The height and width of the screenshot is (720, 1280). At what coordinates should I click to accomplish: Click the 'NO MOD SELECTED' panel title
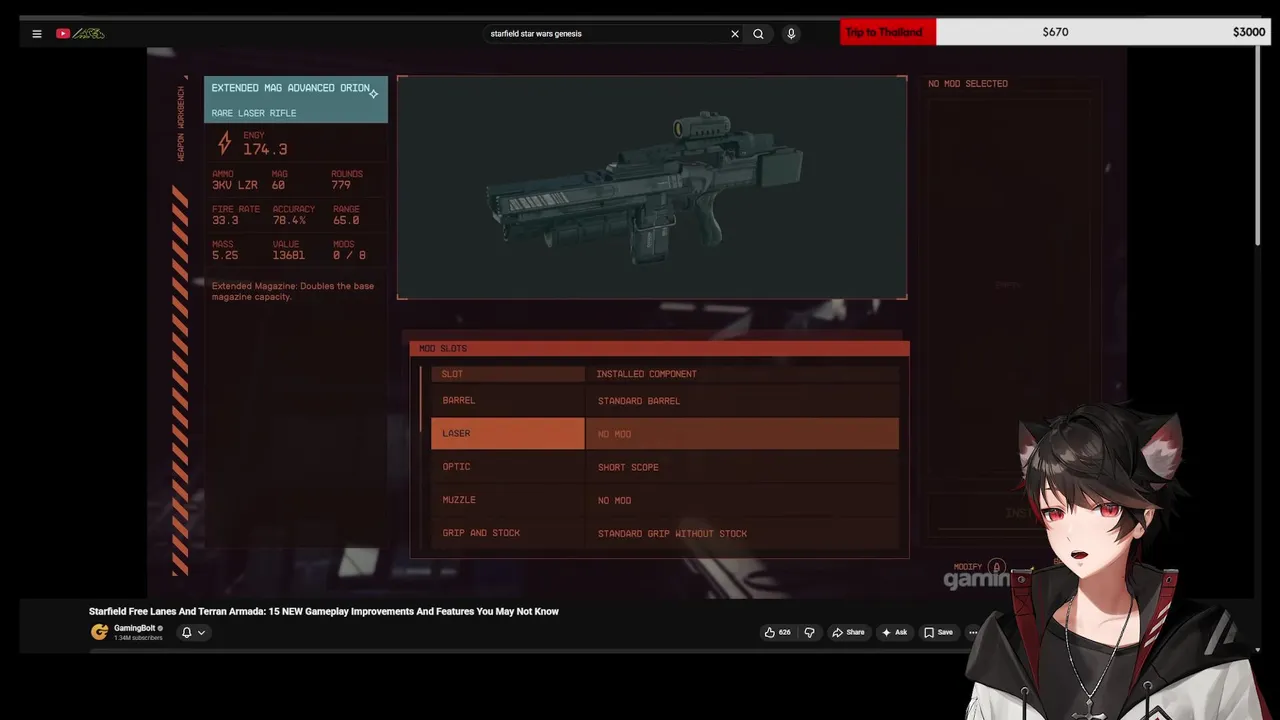click(x=968, y=84)
